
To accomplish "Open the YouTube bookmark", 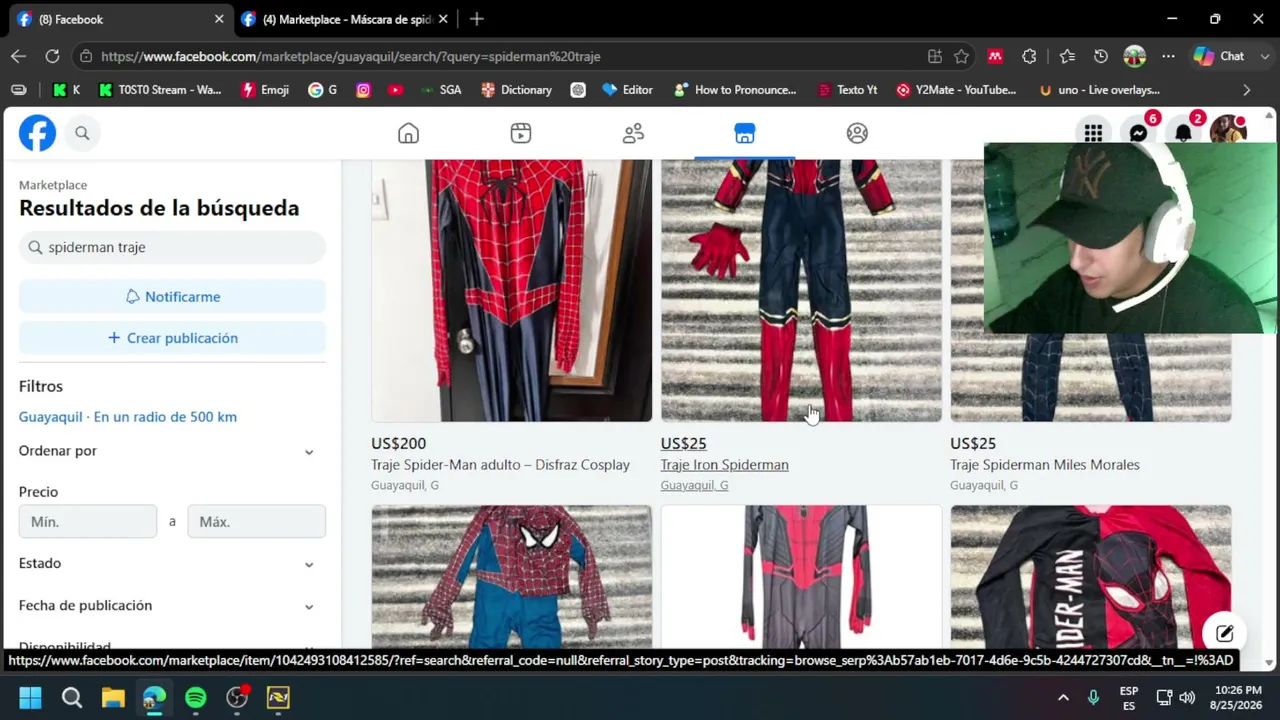I will coord(395,90).
